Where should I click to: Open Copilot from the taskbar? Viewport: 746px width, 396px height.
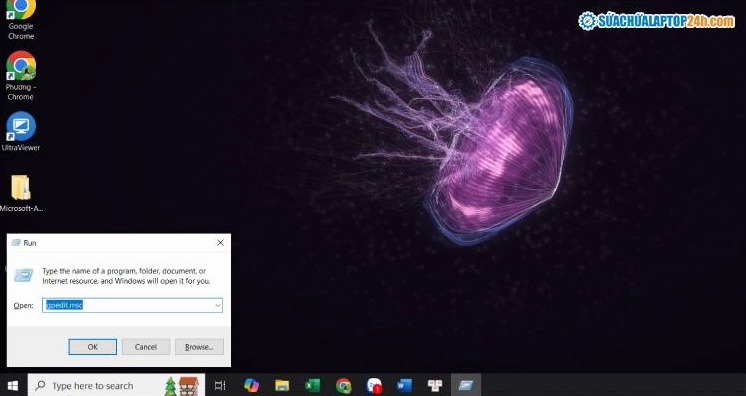coord(251,385)
